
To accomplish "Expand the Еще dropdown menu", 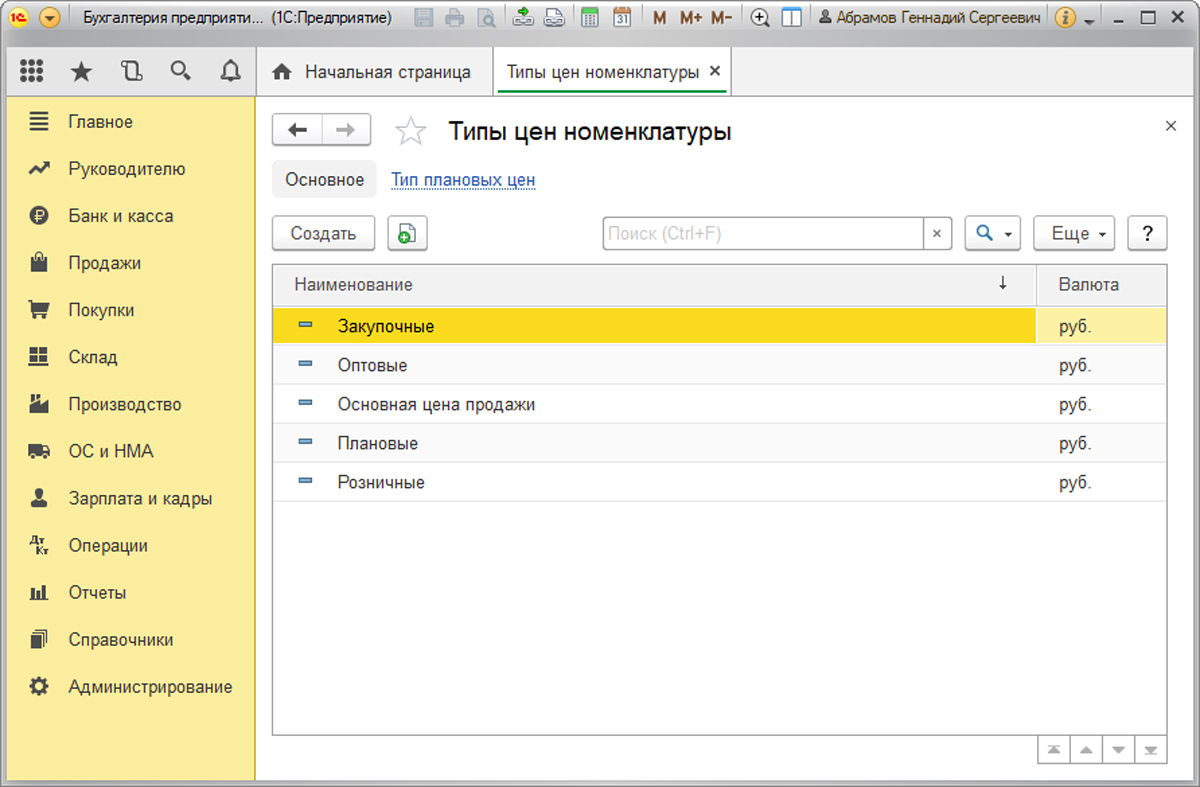I will [x=1073, y=233].
